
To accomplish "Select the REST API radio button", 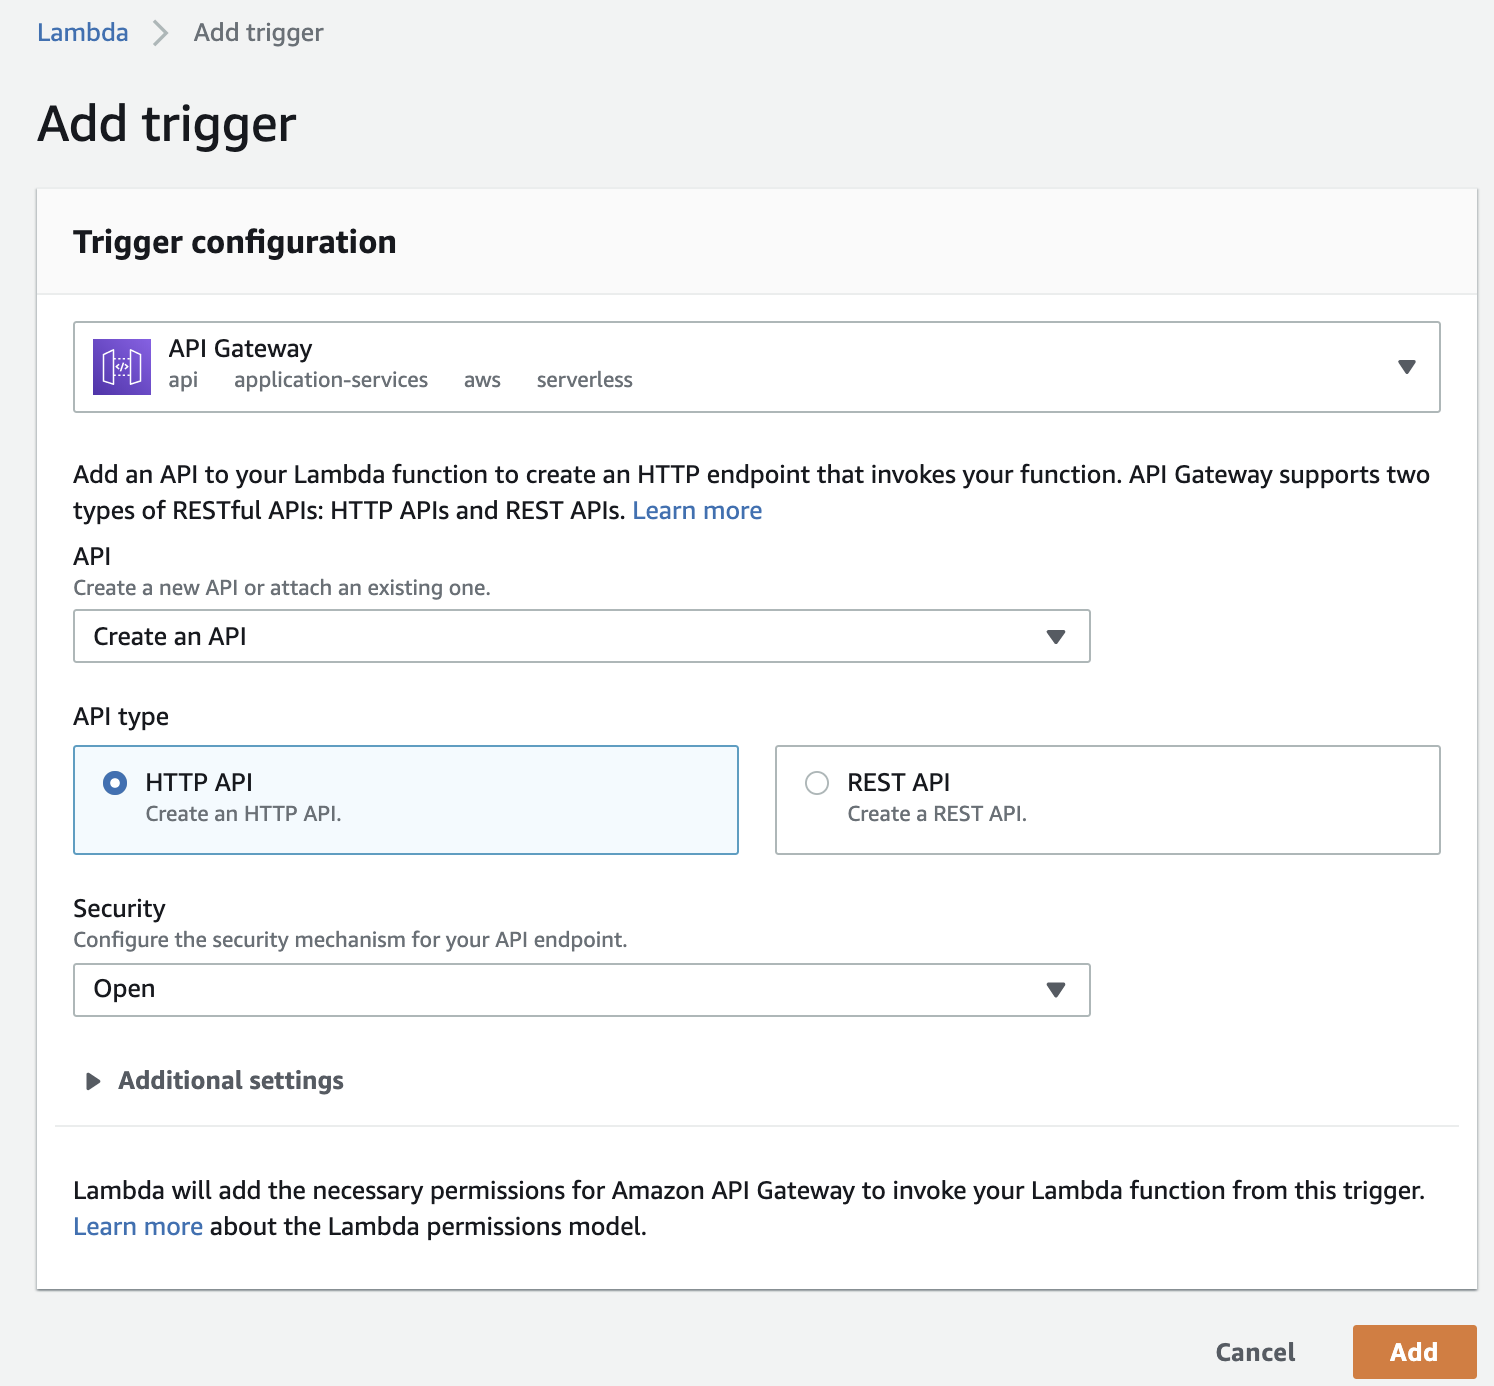I will click(817, 783).
